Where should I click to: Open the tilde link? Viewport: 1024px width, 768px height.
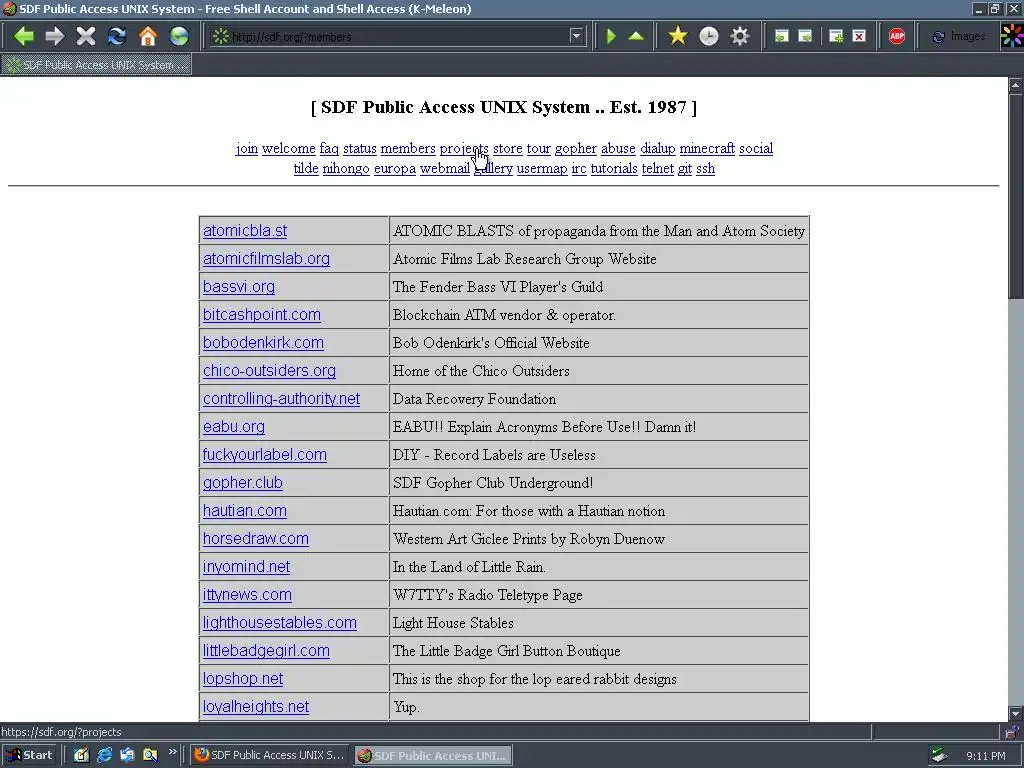click(306, 168)
